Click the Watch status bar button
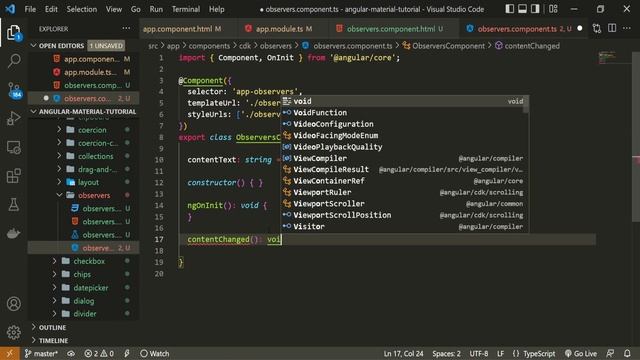This screenshot has height=360, width=640. (x=154, y=353)
